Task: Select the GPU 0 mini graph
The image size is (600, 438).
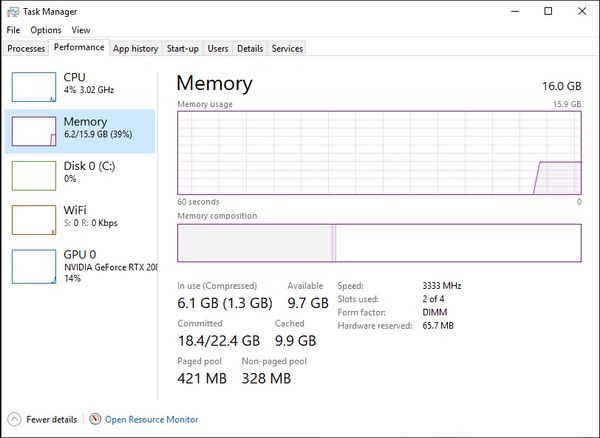Action: pyautogui.click(x=34, y=267)
